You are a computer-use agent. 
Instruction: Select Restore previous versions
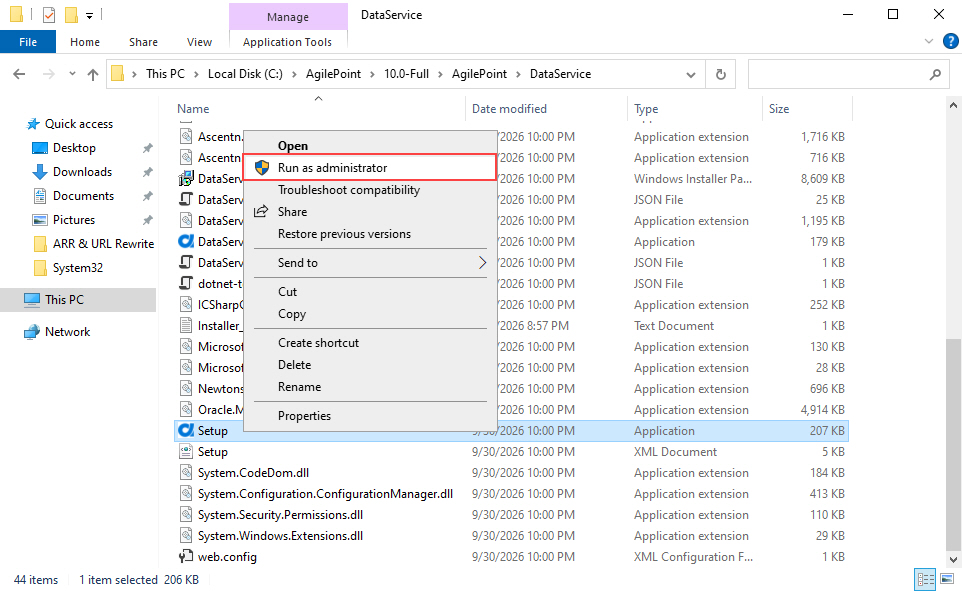[369, 234]
